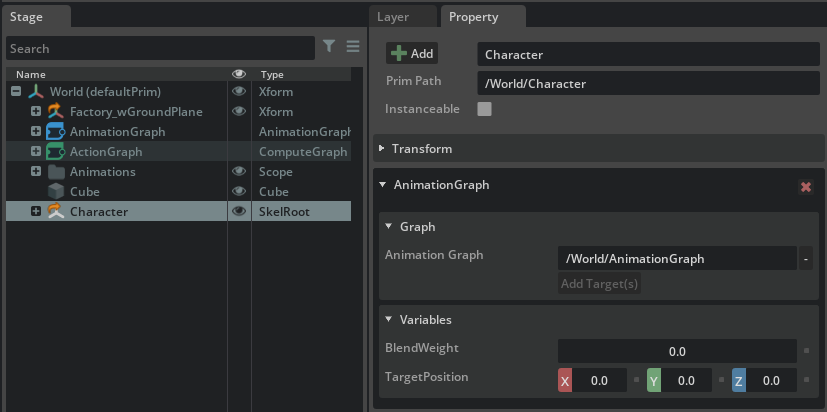Image resolution: width=827 pixels, height=412 pixels.
Task: Enable the Instanceable checkbox
Action: pyautogui.click(x=484, y=109)
